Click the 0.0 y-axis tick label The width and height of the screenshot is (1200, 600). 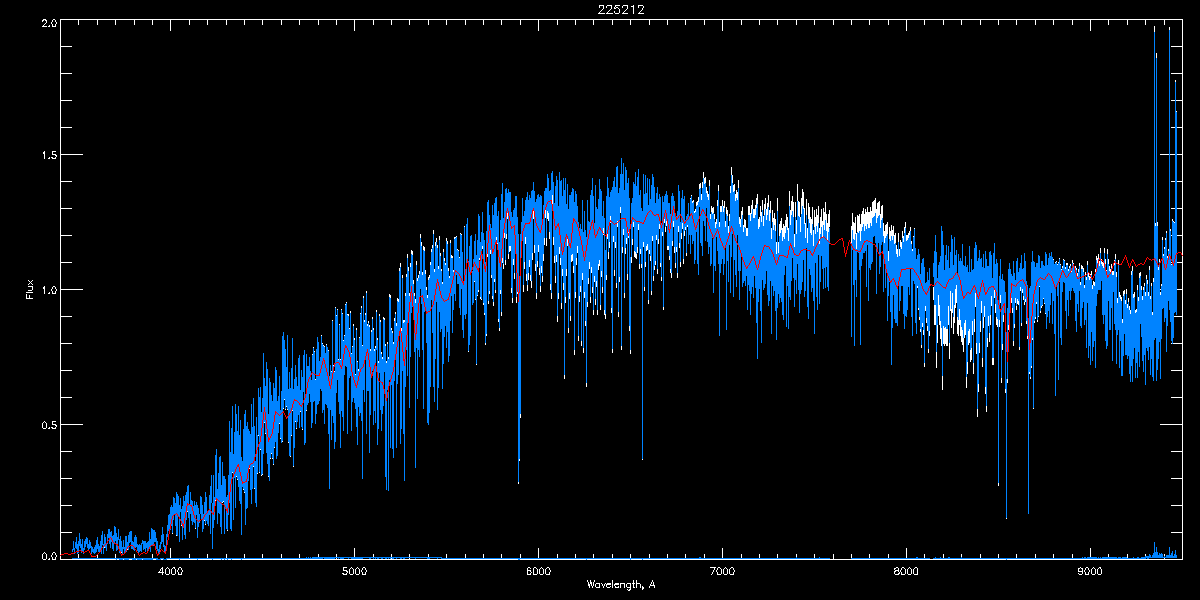(x=49, y=554)
